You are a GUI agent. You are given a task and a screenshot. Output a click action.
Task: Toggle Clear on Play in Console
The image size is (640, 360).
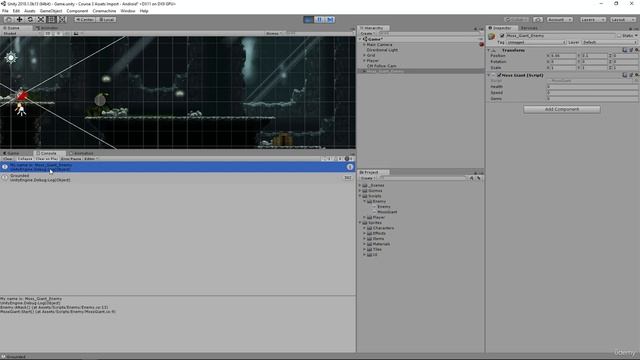click(x=47, y=159)
